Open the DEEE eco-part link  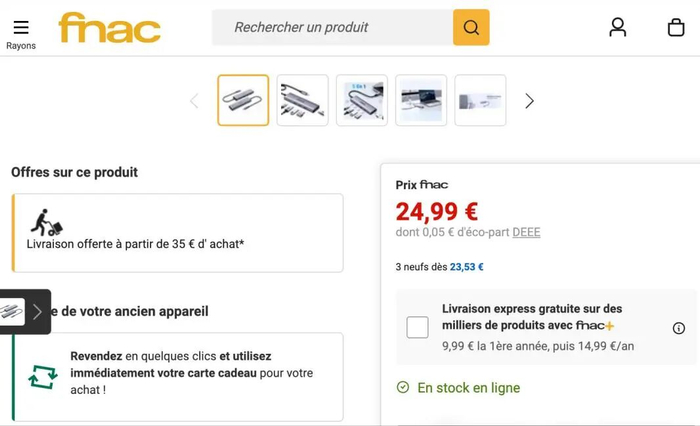coord(526,232)
